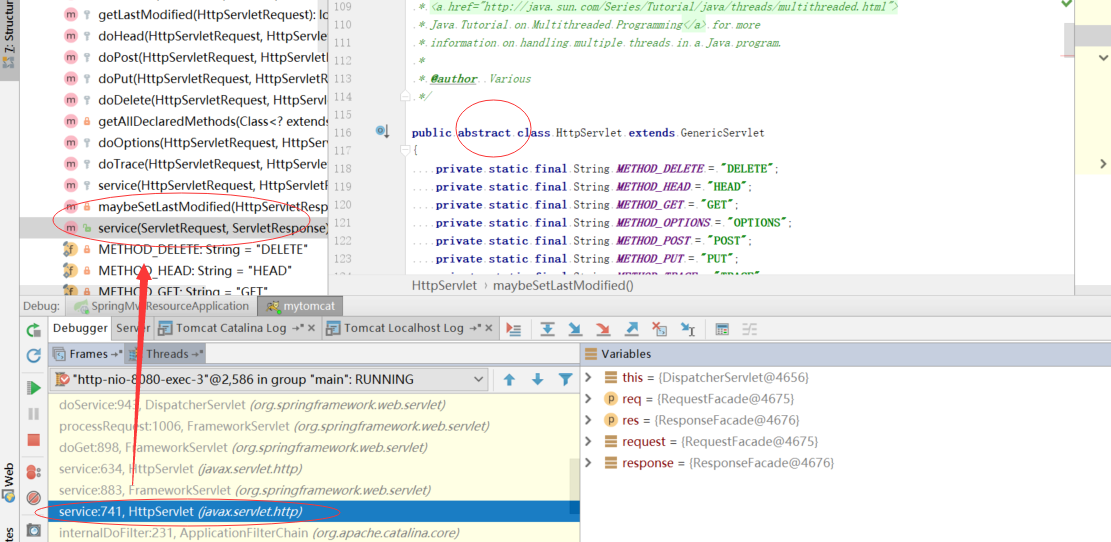Switch to the Server tab
Viewport: 1111px width, 542px height.
point(132,328)
